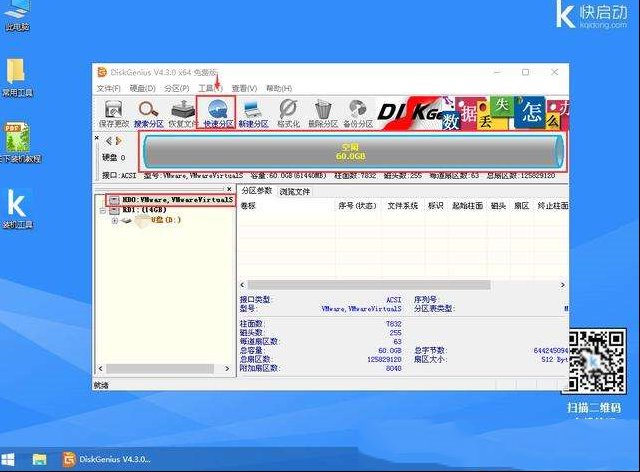This screenshot has width=640, height=472.
Task: Click disk tree scrollbar left arrow
Action: (x=100, y=368)
